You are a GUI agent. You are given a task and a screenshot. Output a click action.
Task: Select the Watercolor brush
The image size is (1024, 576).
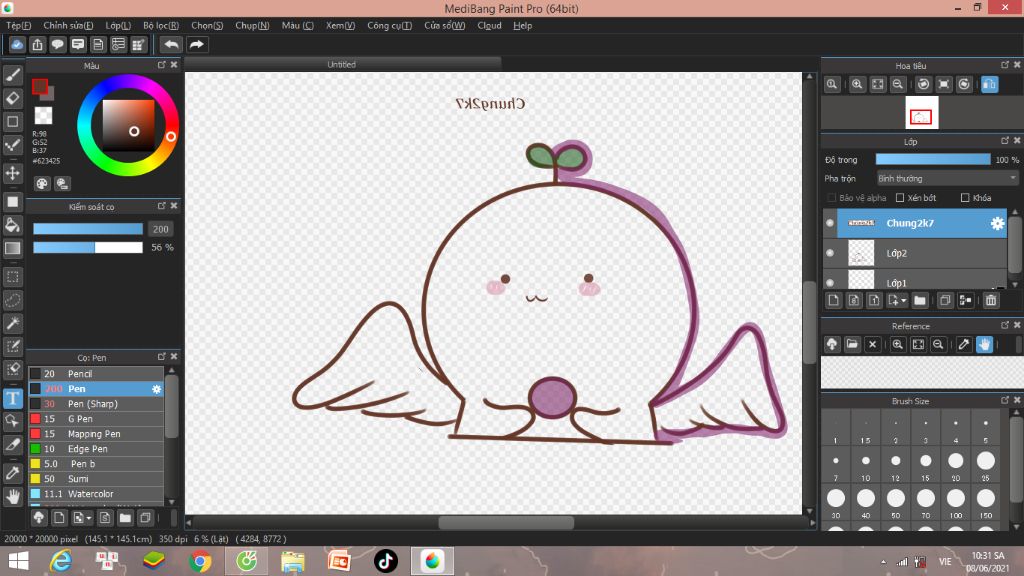point(95,494)
